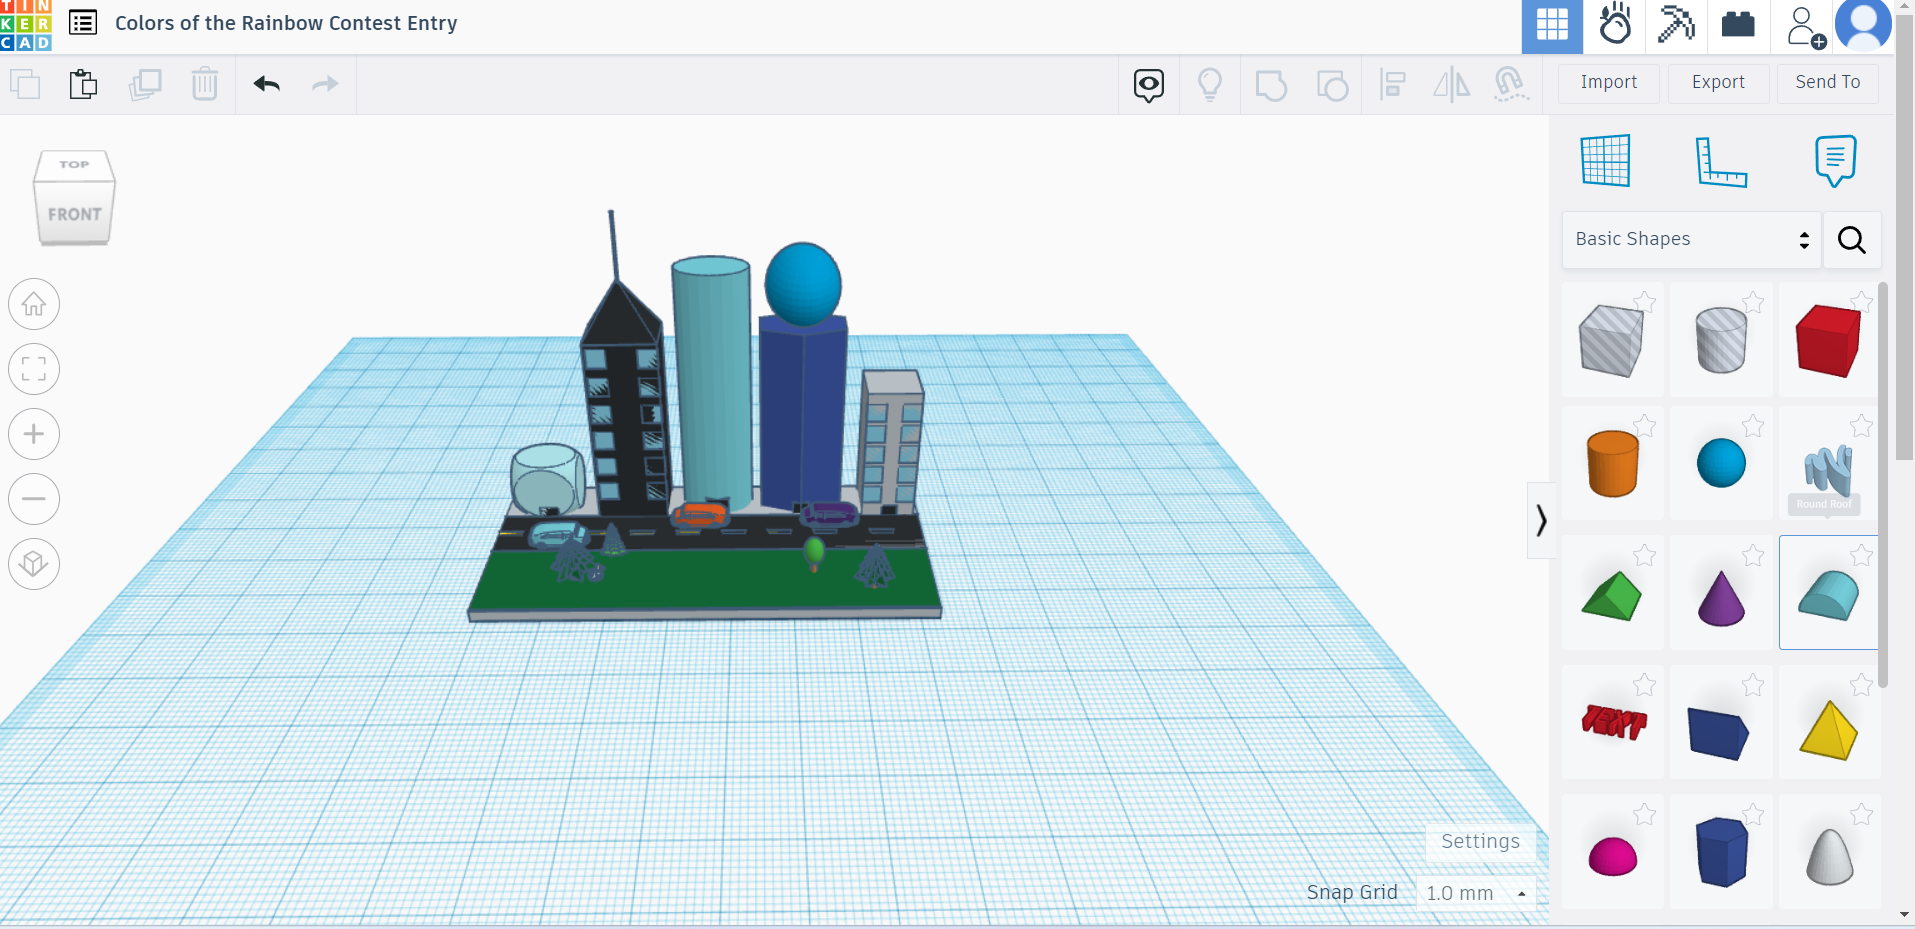The height and width of the screenshot is (929, 1915).
Task: Click the search icon in the shapes panel
Action: pyautogui.click(x=1851, y=240)
